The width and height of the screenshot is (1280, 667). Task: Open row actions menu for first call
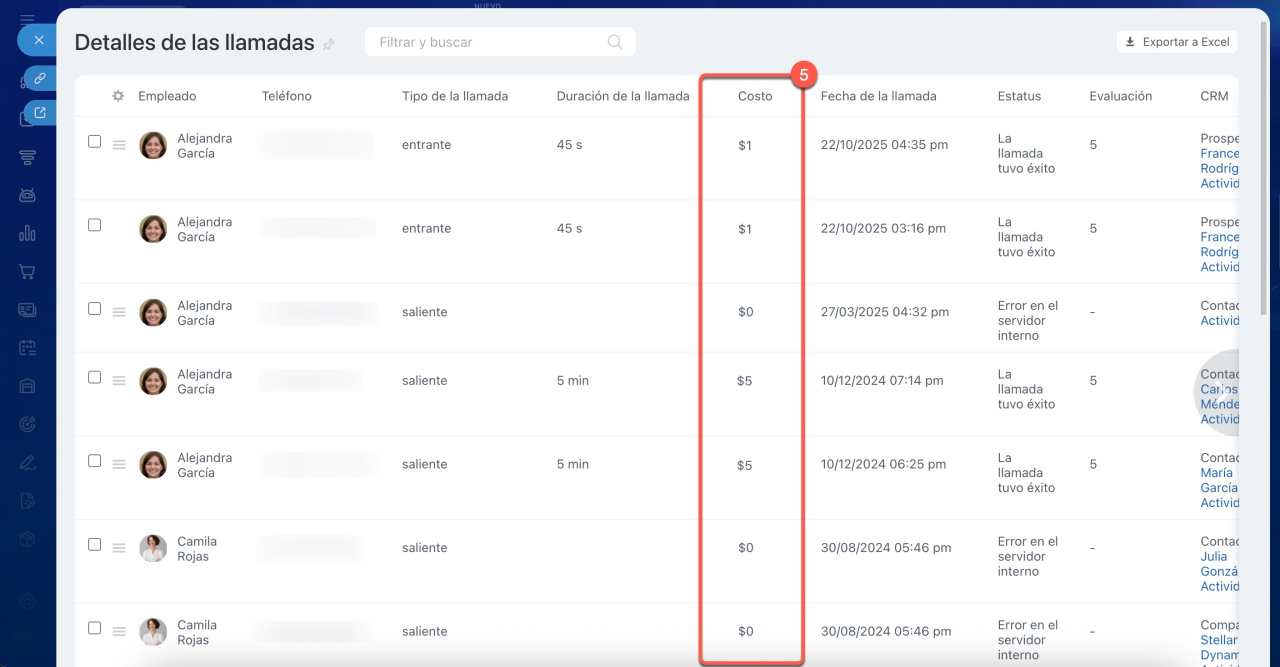pos(119,145)
